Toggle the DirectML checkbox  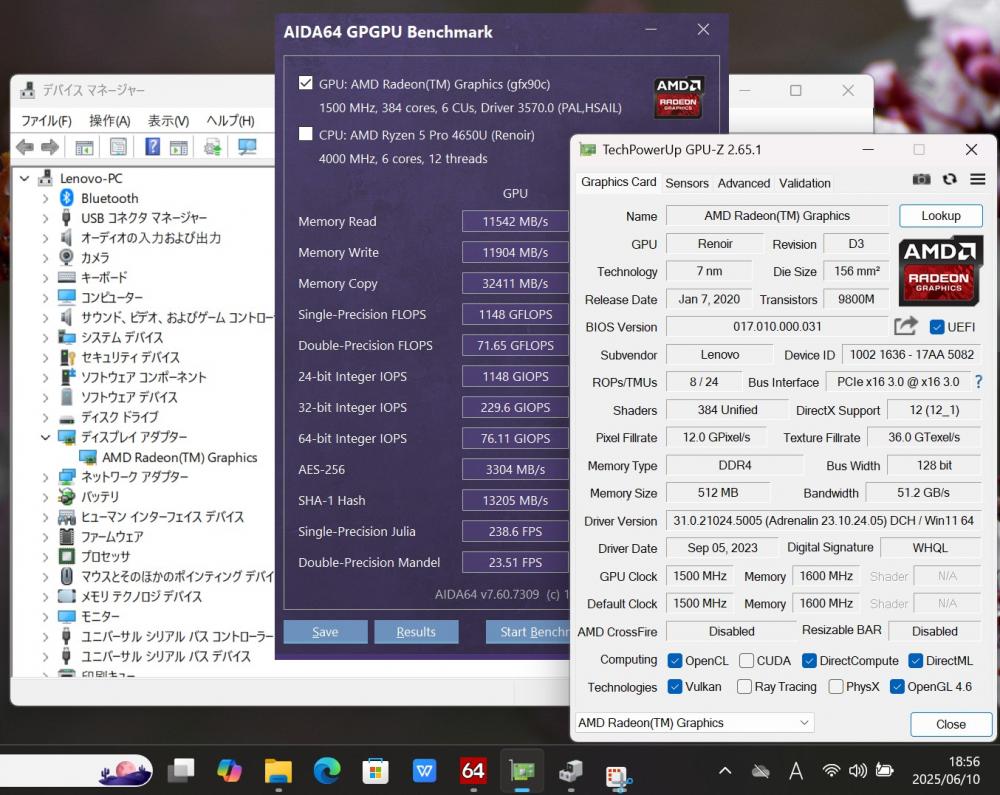[915, 660]
